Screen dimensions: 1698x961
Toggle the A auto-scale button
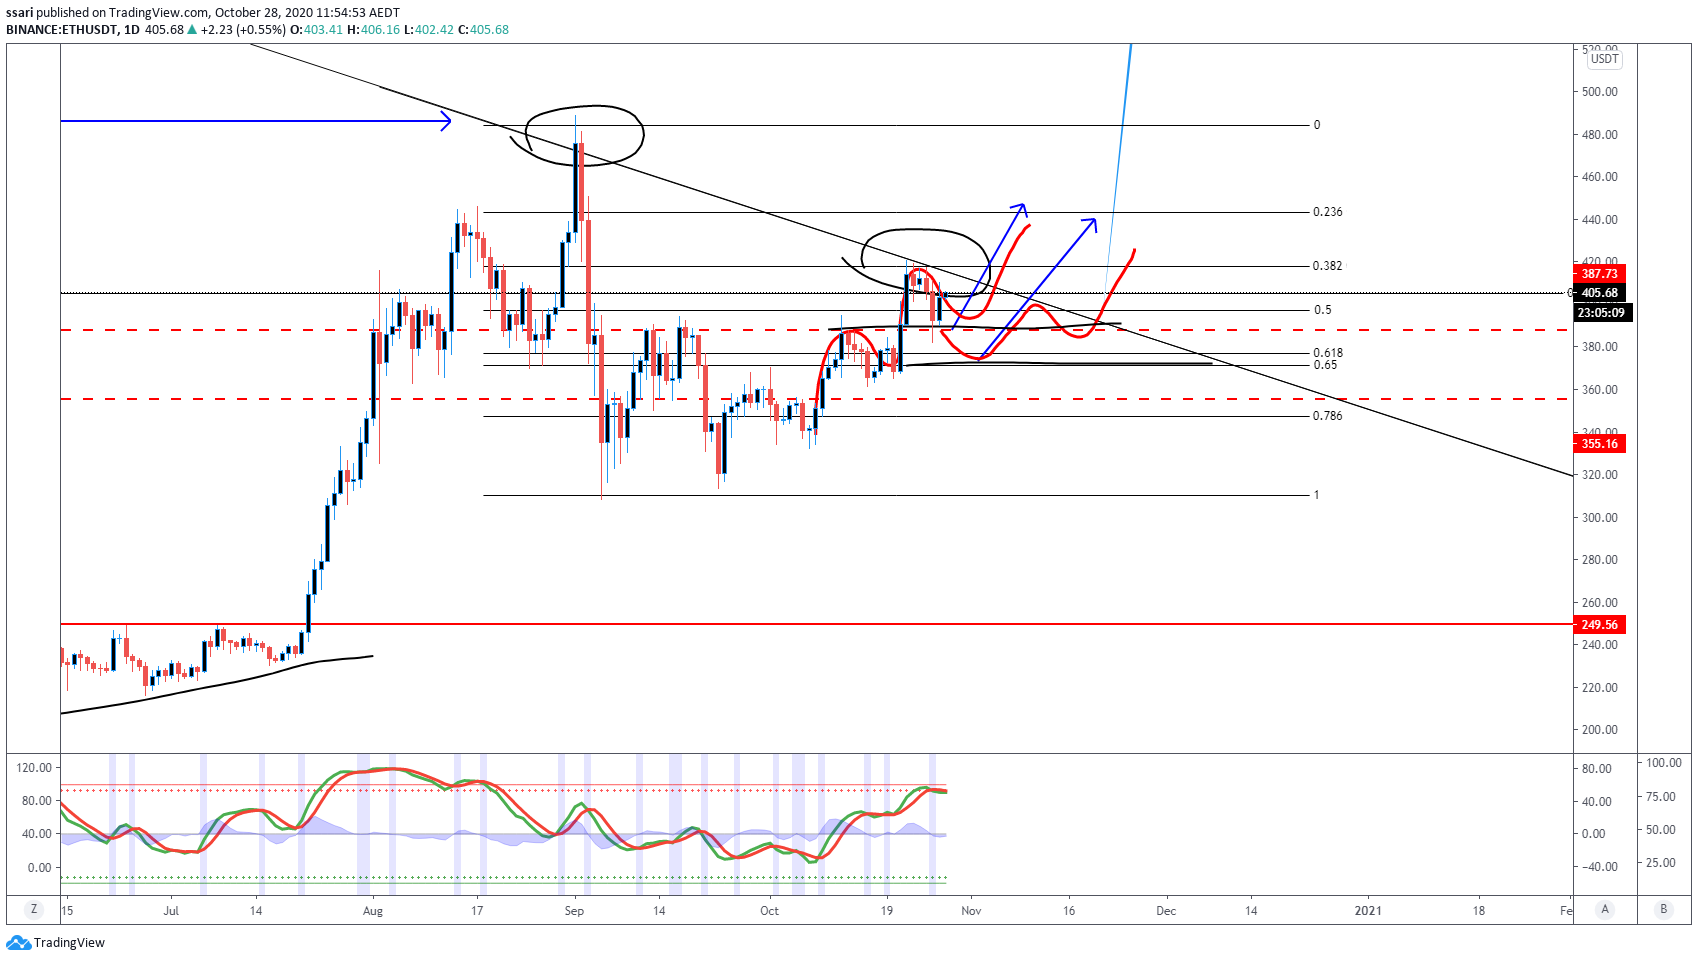click(1605, 909)
